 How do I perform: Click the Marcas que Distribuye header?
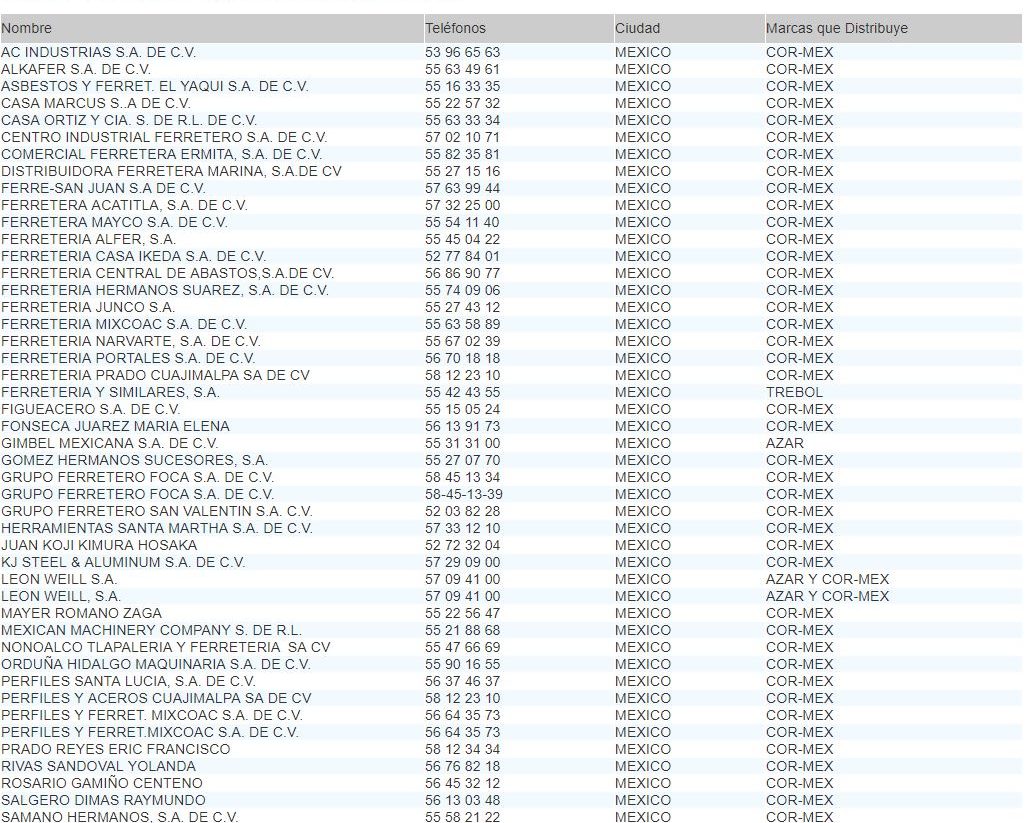(x=837, y=28)
